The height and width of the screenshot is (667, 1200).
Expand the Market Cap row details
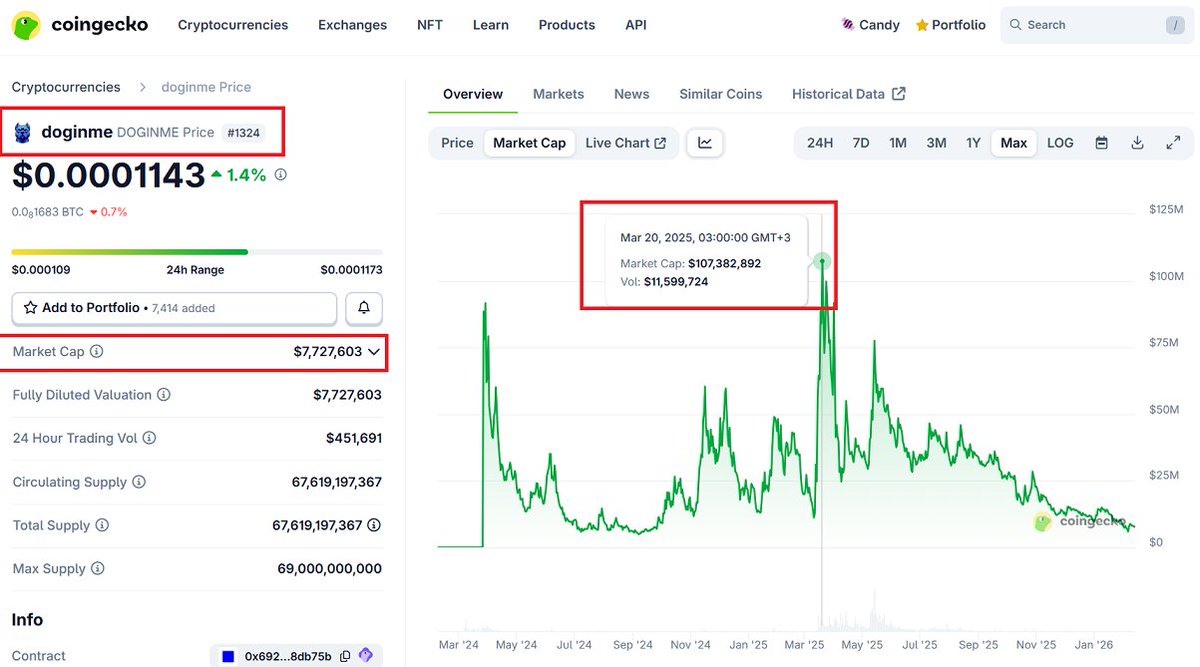tap(375, 351)
